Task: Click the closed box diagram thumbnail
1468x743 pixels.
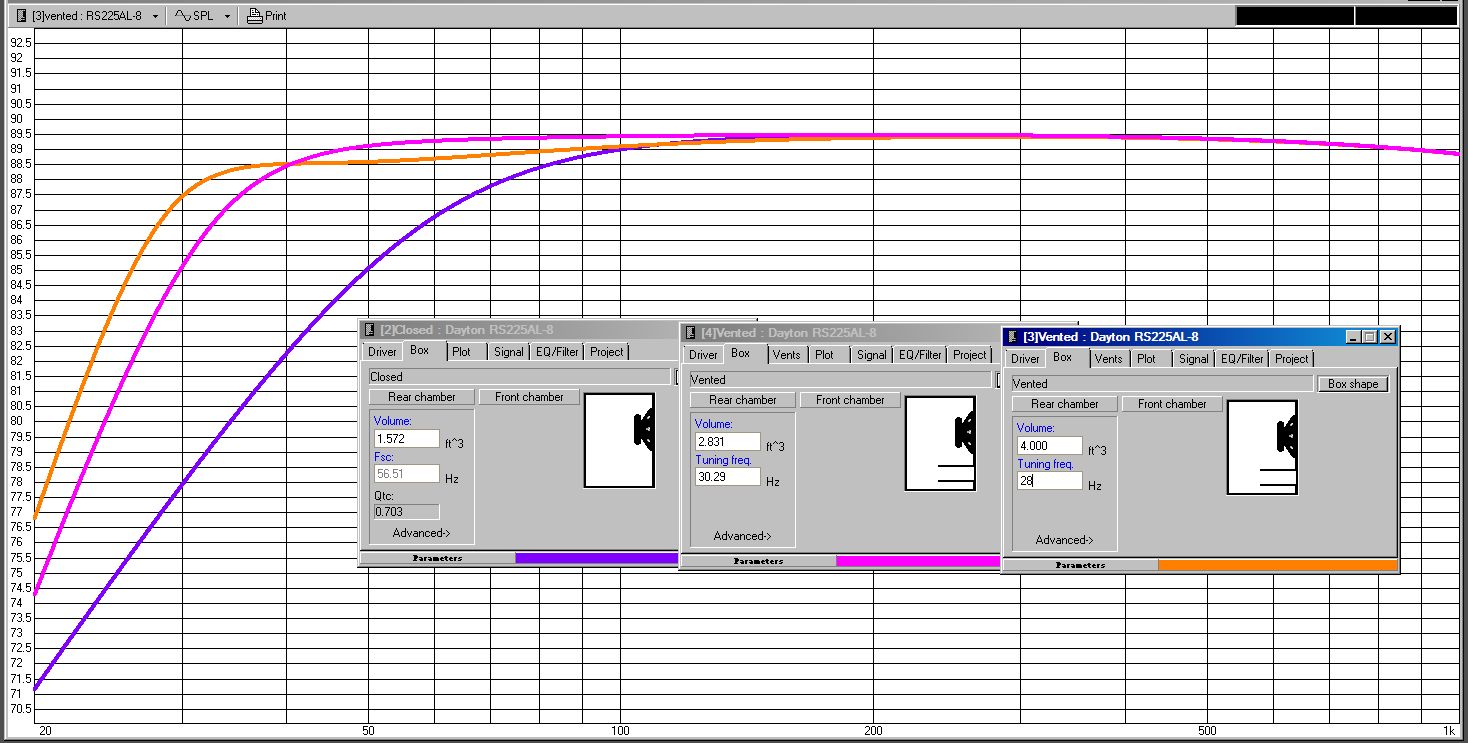Action: (620, 441)
